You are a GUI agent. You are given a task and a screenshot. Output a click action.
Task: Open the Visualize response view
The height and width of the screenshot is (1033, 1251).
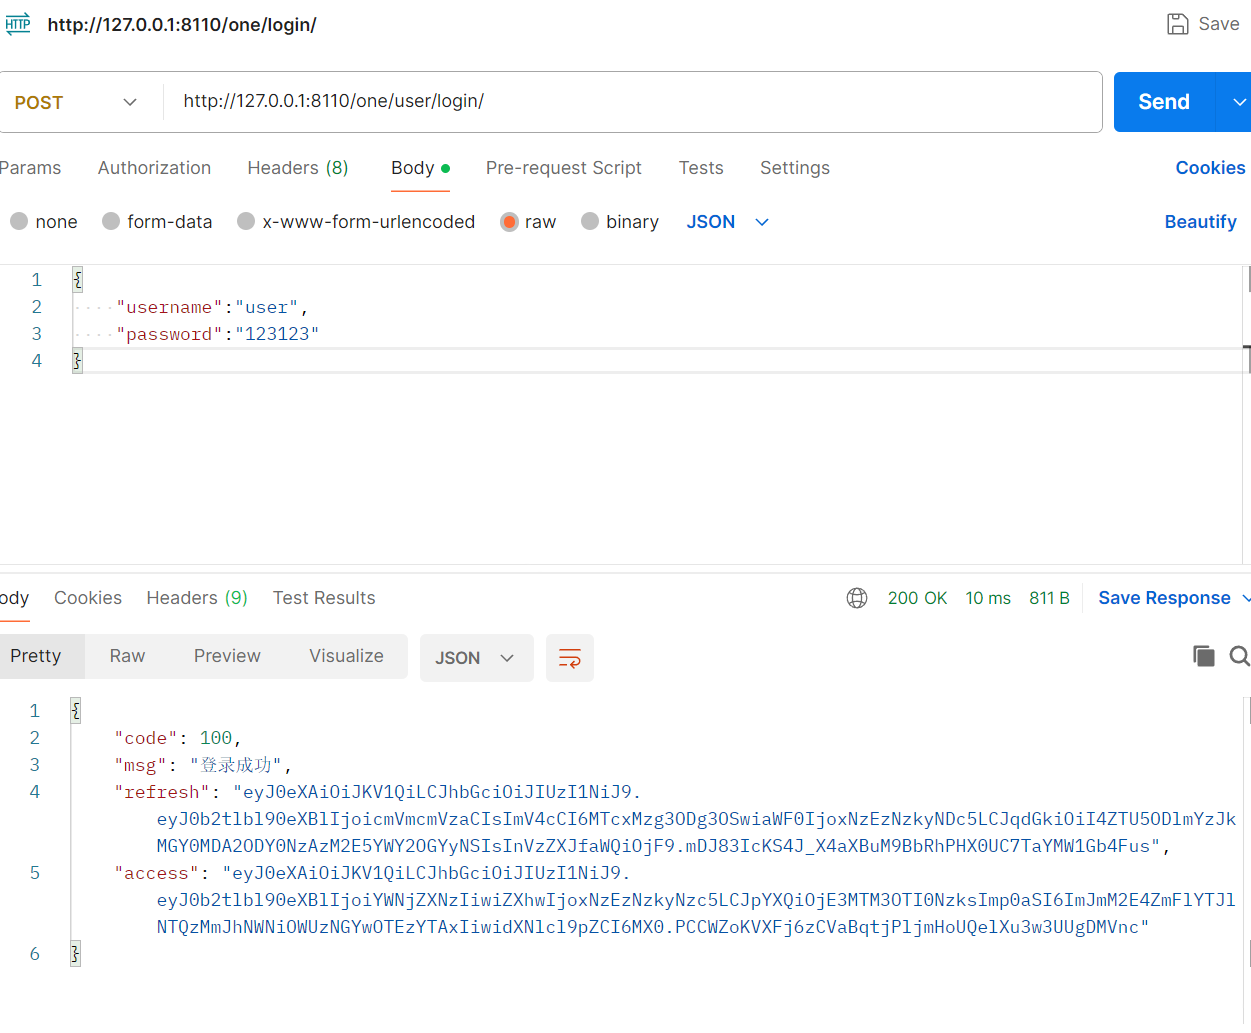click(346, 656)
